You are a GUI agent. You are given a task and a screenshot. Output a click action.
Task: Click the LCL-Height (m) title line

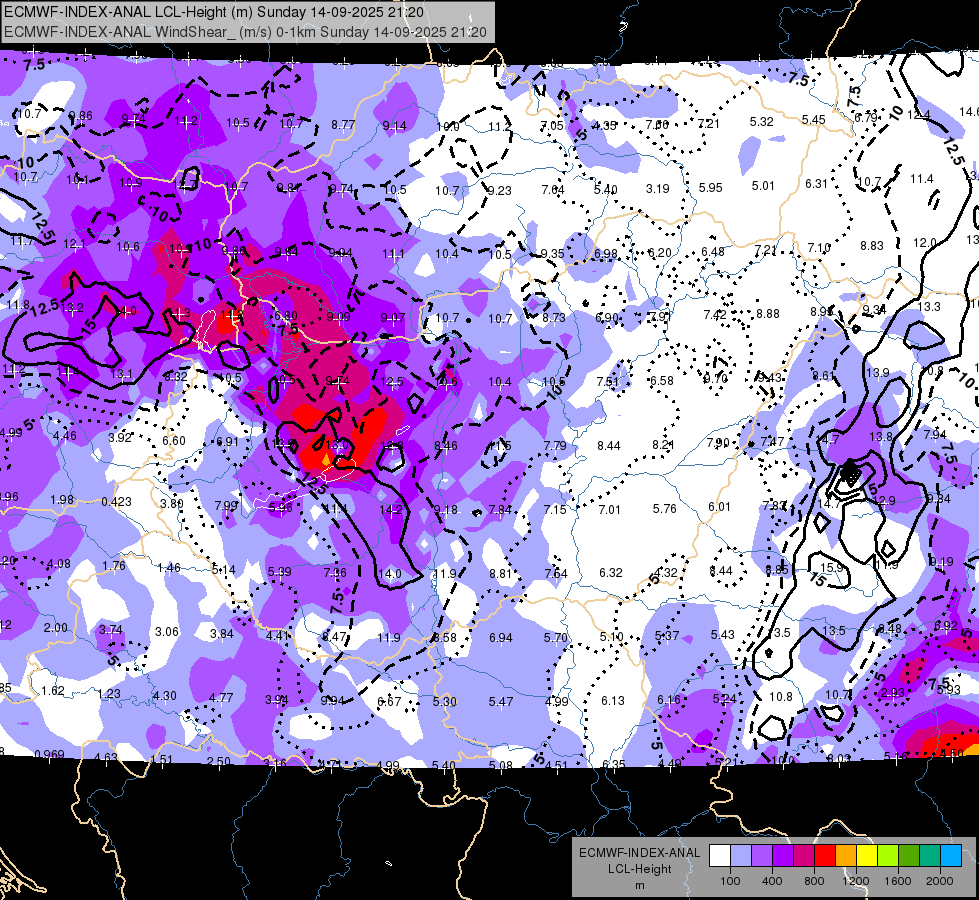coord(214,12)
